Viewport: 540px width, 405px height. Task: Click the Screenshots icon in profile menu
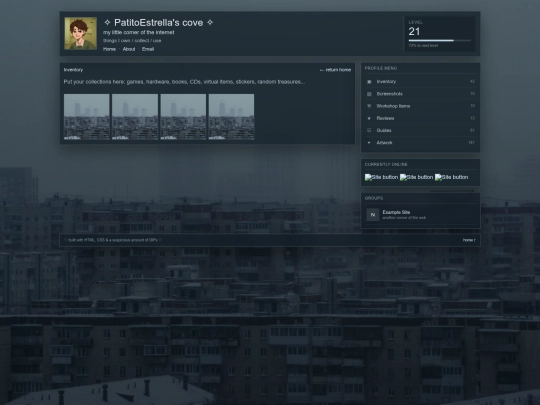(x=369, y=94)
